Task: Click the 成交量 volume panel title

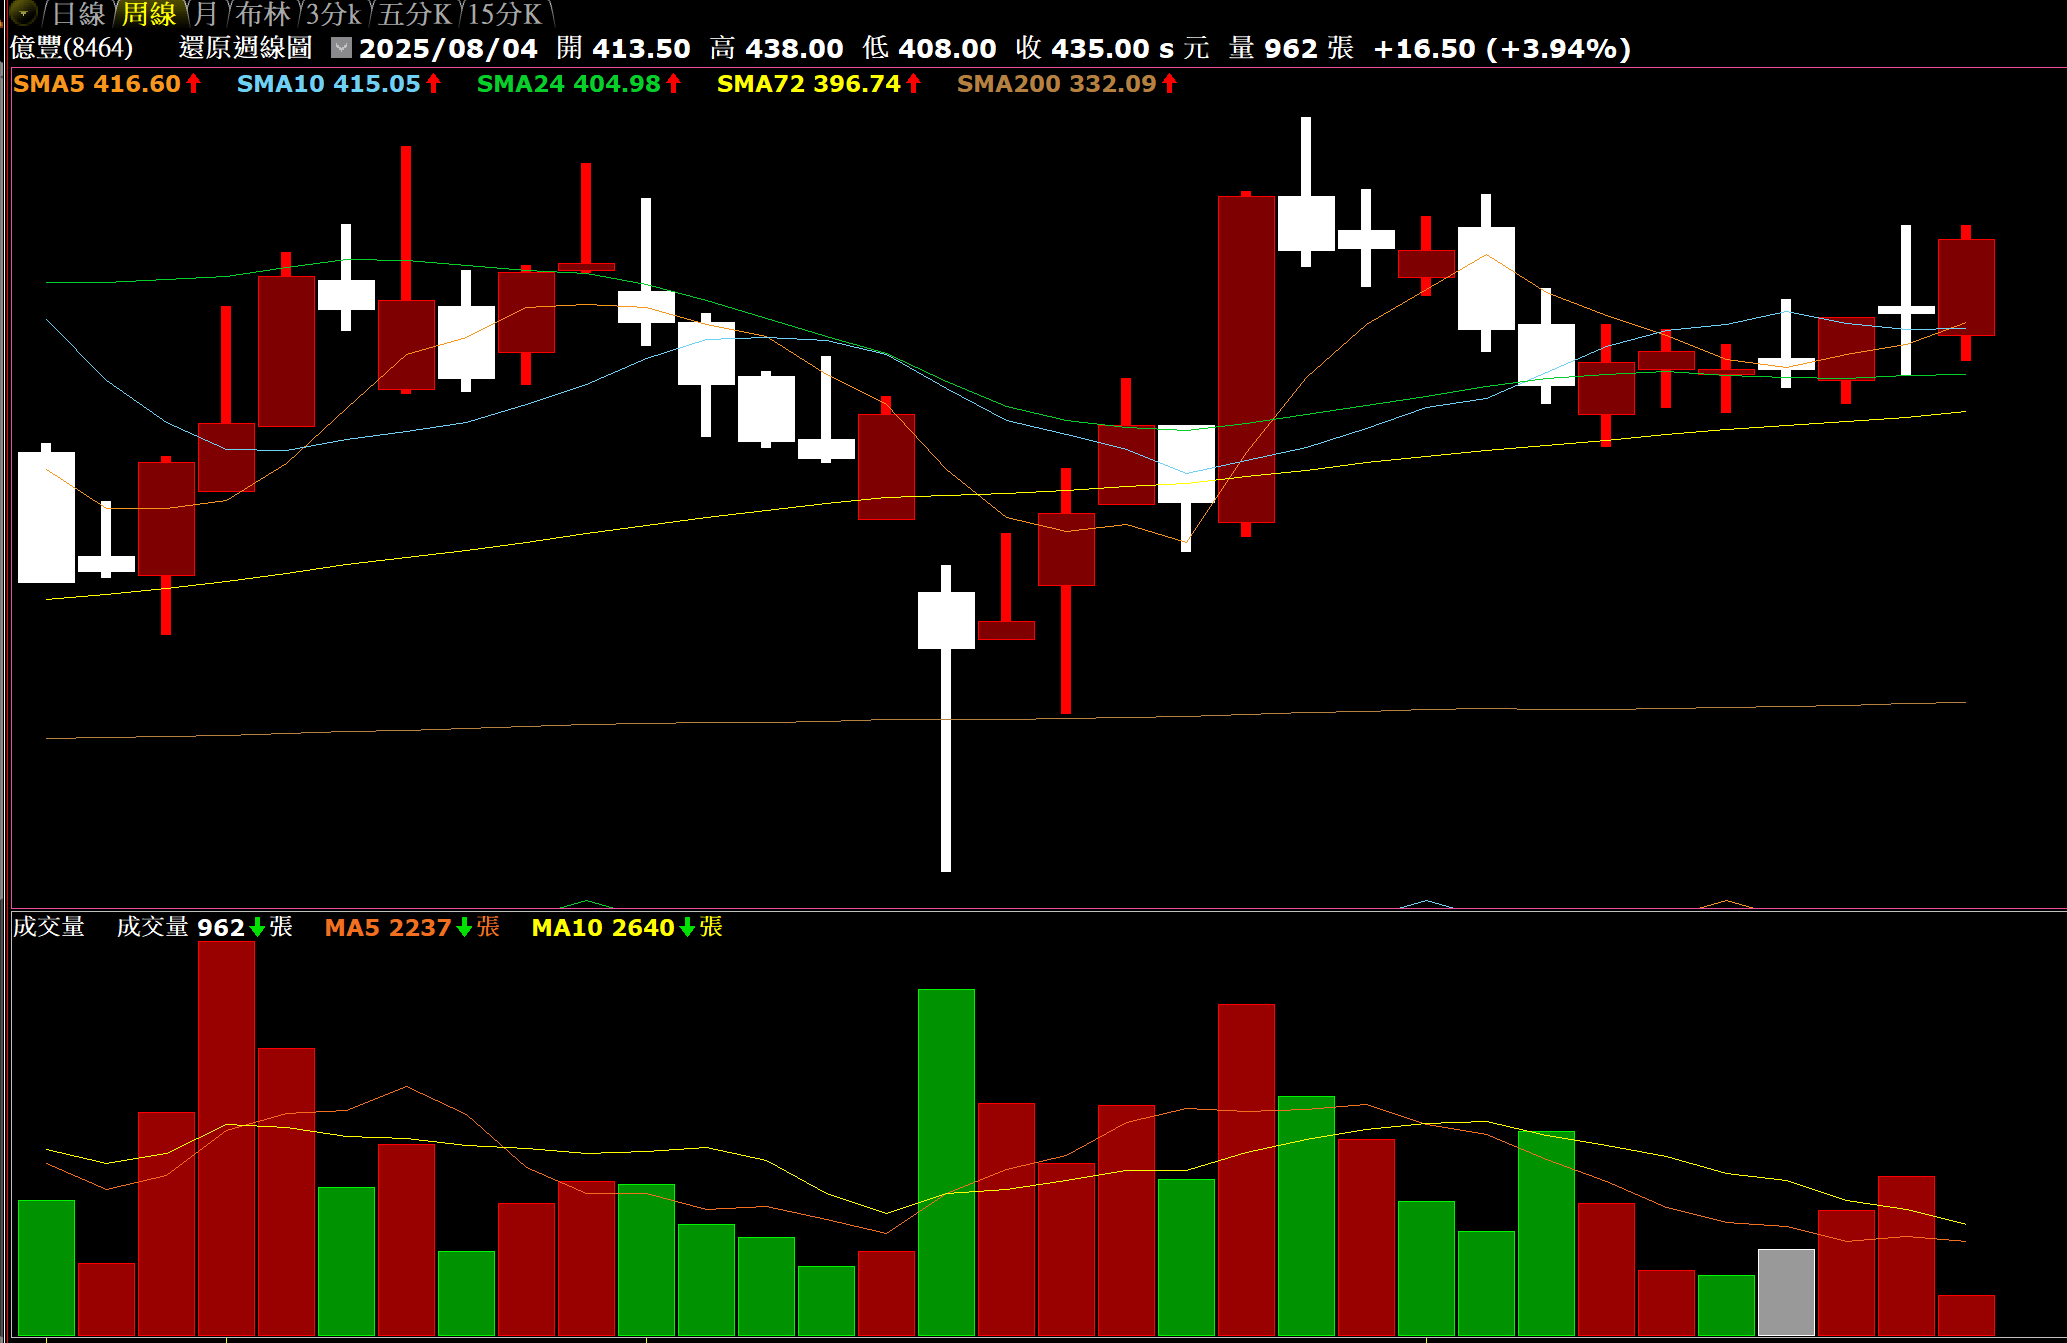Action: pyautogui.click(x=48, y=927)
